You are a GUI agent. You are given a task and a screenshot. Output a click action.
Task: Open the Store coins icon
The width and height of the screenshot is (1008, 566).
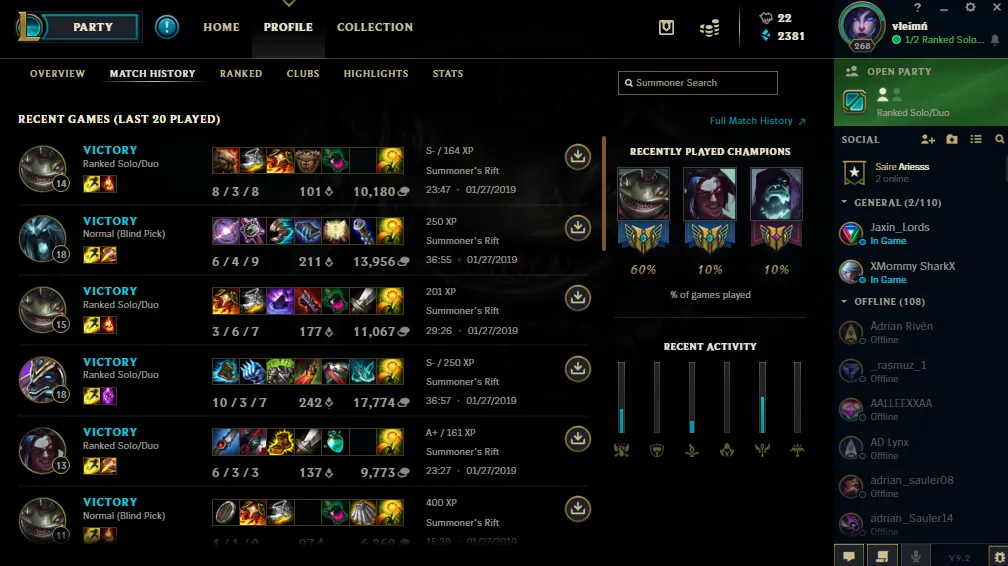point(709,28)
